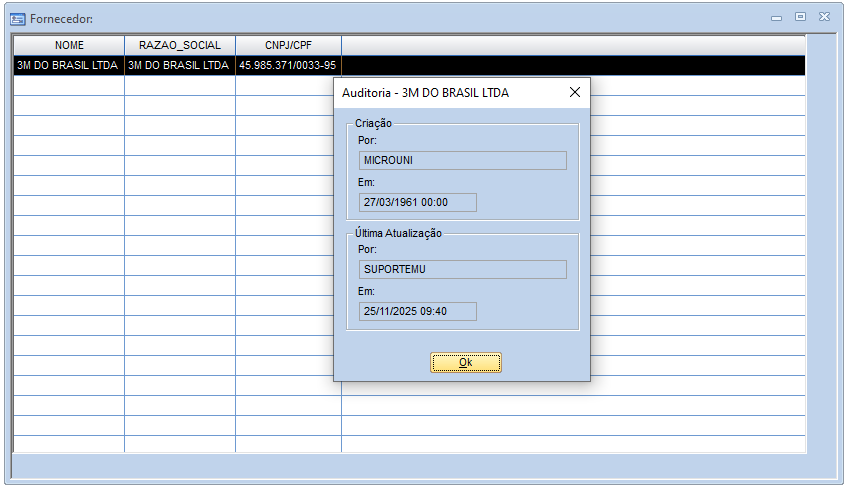Click the CNPJ/CPF column header
This screenshot has width=848, height=488.
288,45
